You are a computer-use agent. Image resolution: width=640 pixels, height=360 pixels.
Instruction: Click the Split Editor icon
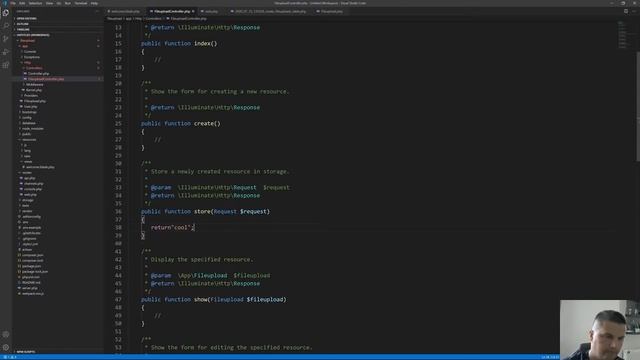[x=626, y=11]
